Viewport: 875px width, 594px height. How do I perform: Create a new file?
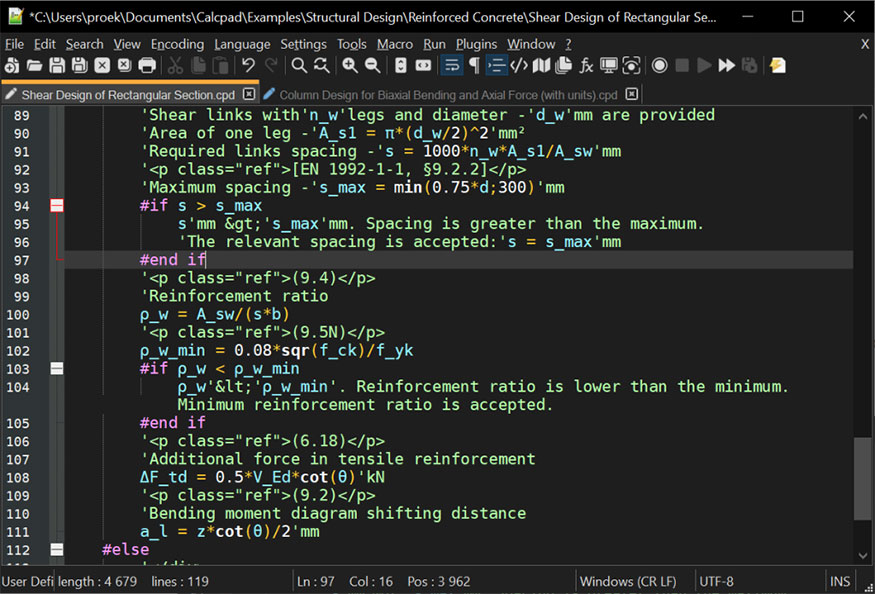(11, 65)
